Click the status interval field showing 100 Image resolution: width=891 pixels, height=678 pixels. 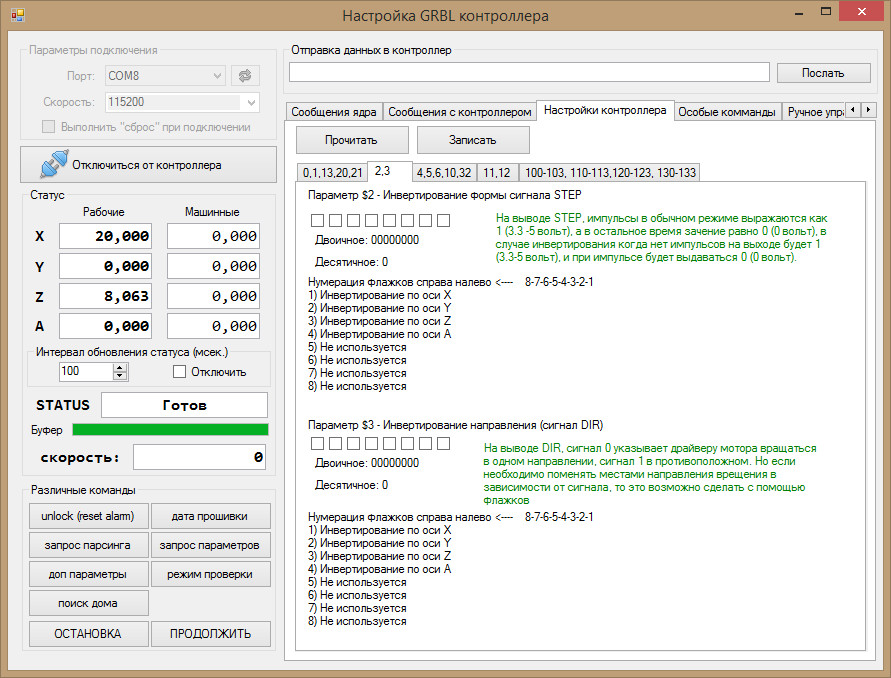click(87, 372)
